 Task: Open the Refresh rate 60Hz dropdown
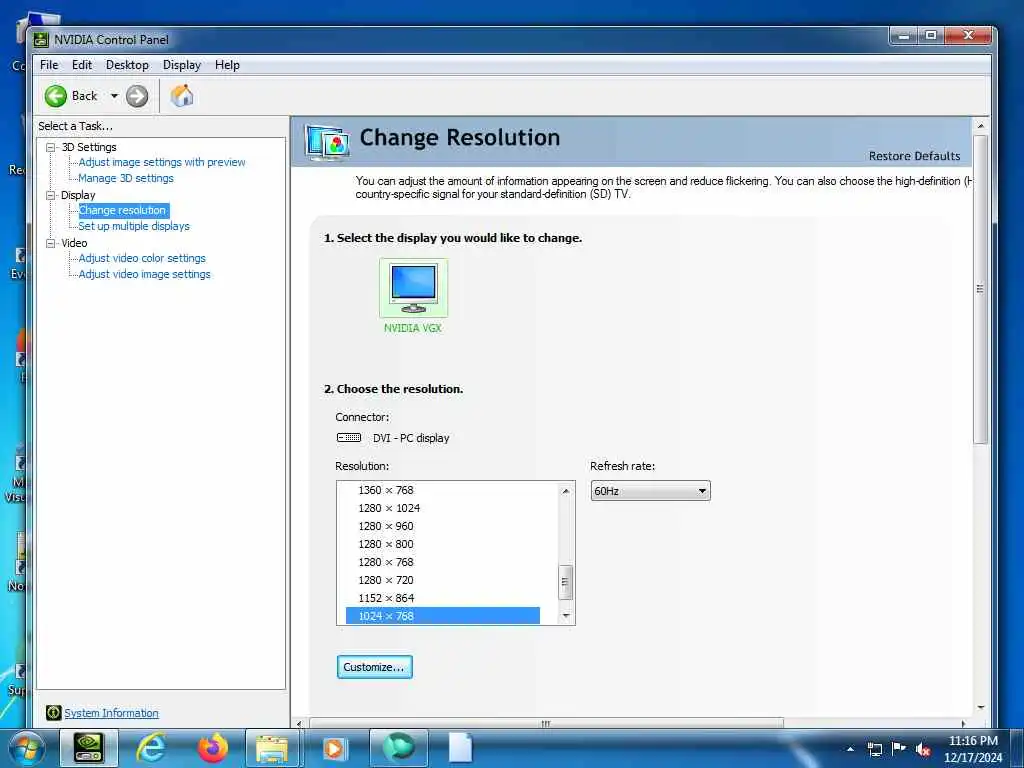(650, 491)
